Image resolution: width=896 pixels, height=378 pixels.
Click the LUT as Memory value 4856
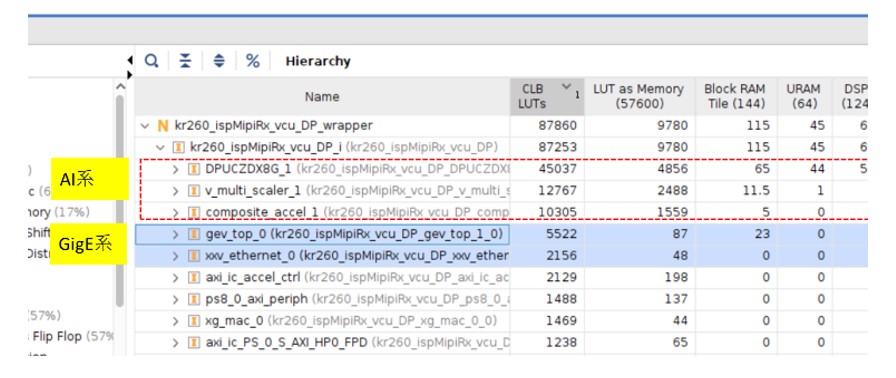click(x=671, y=169)
